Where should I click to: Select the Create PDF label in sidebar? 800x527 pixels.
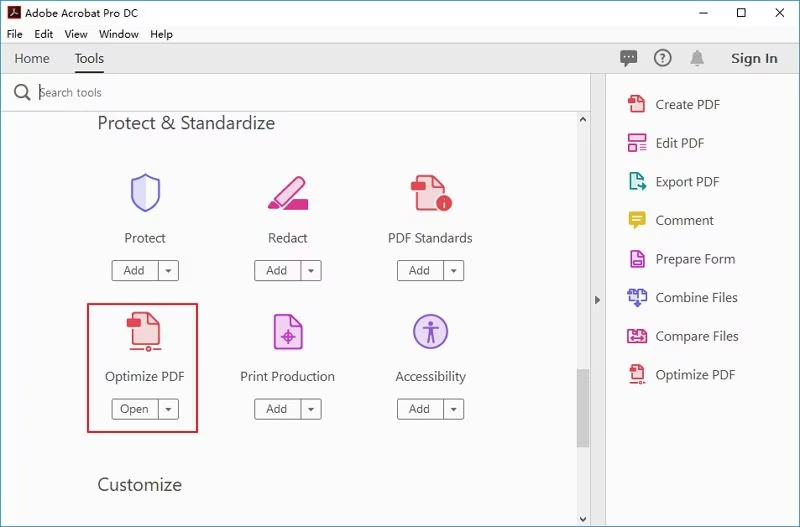687,105
